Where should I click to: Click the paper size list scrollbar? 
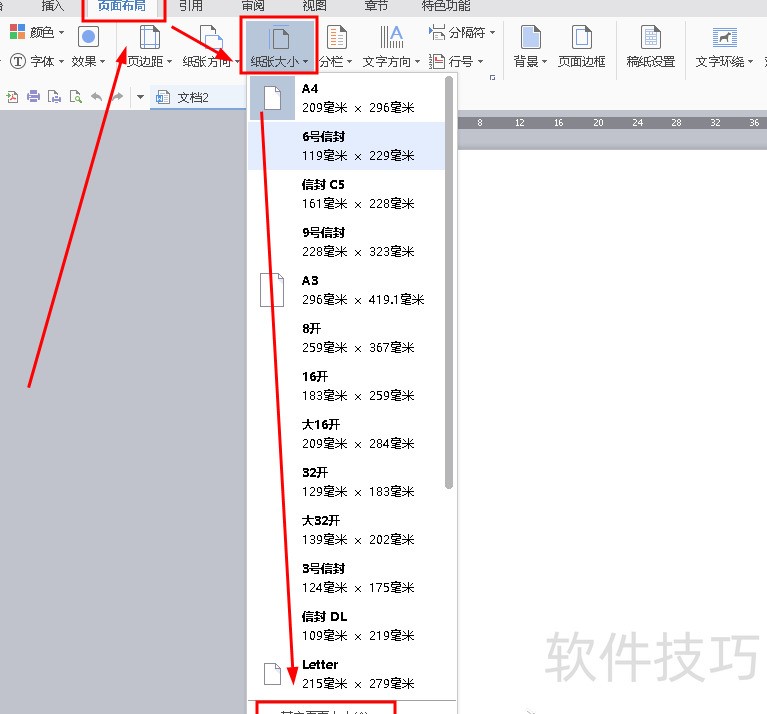[449, 282]
